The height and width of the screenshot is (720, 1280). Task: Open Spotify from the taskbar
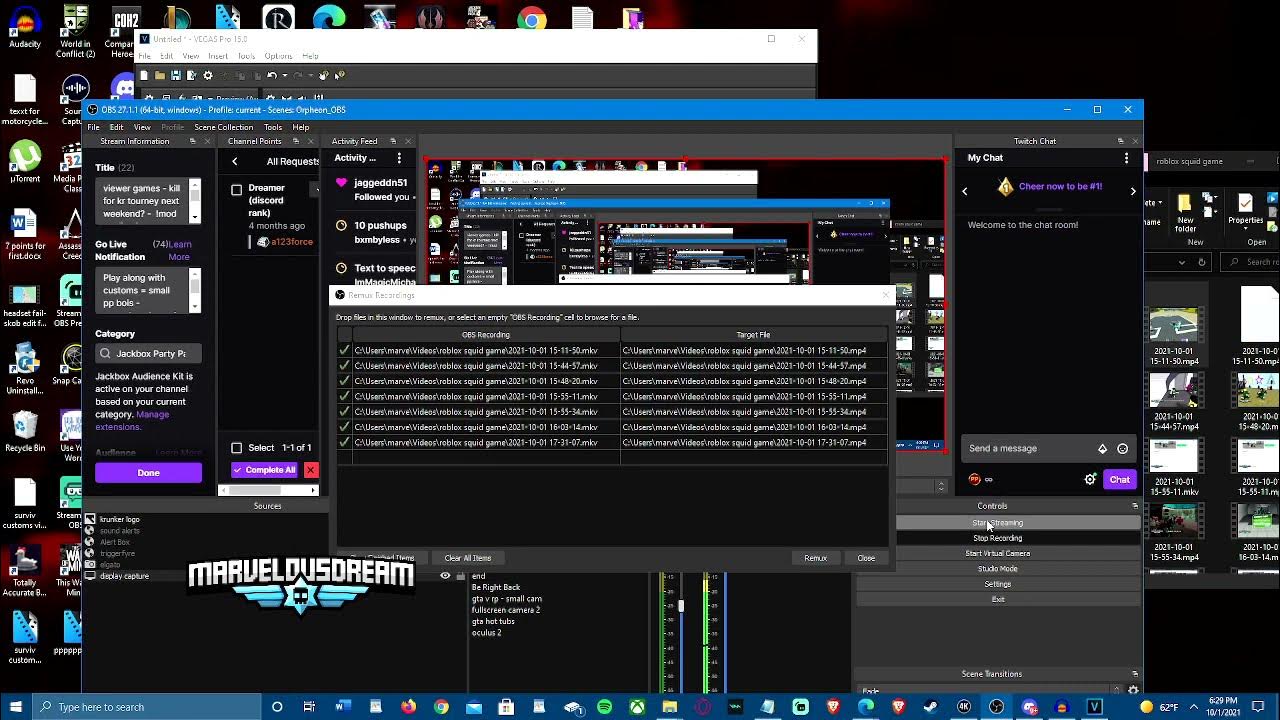(x=604, y=707)
